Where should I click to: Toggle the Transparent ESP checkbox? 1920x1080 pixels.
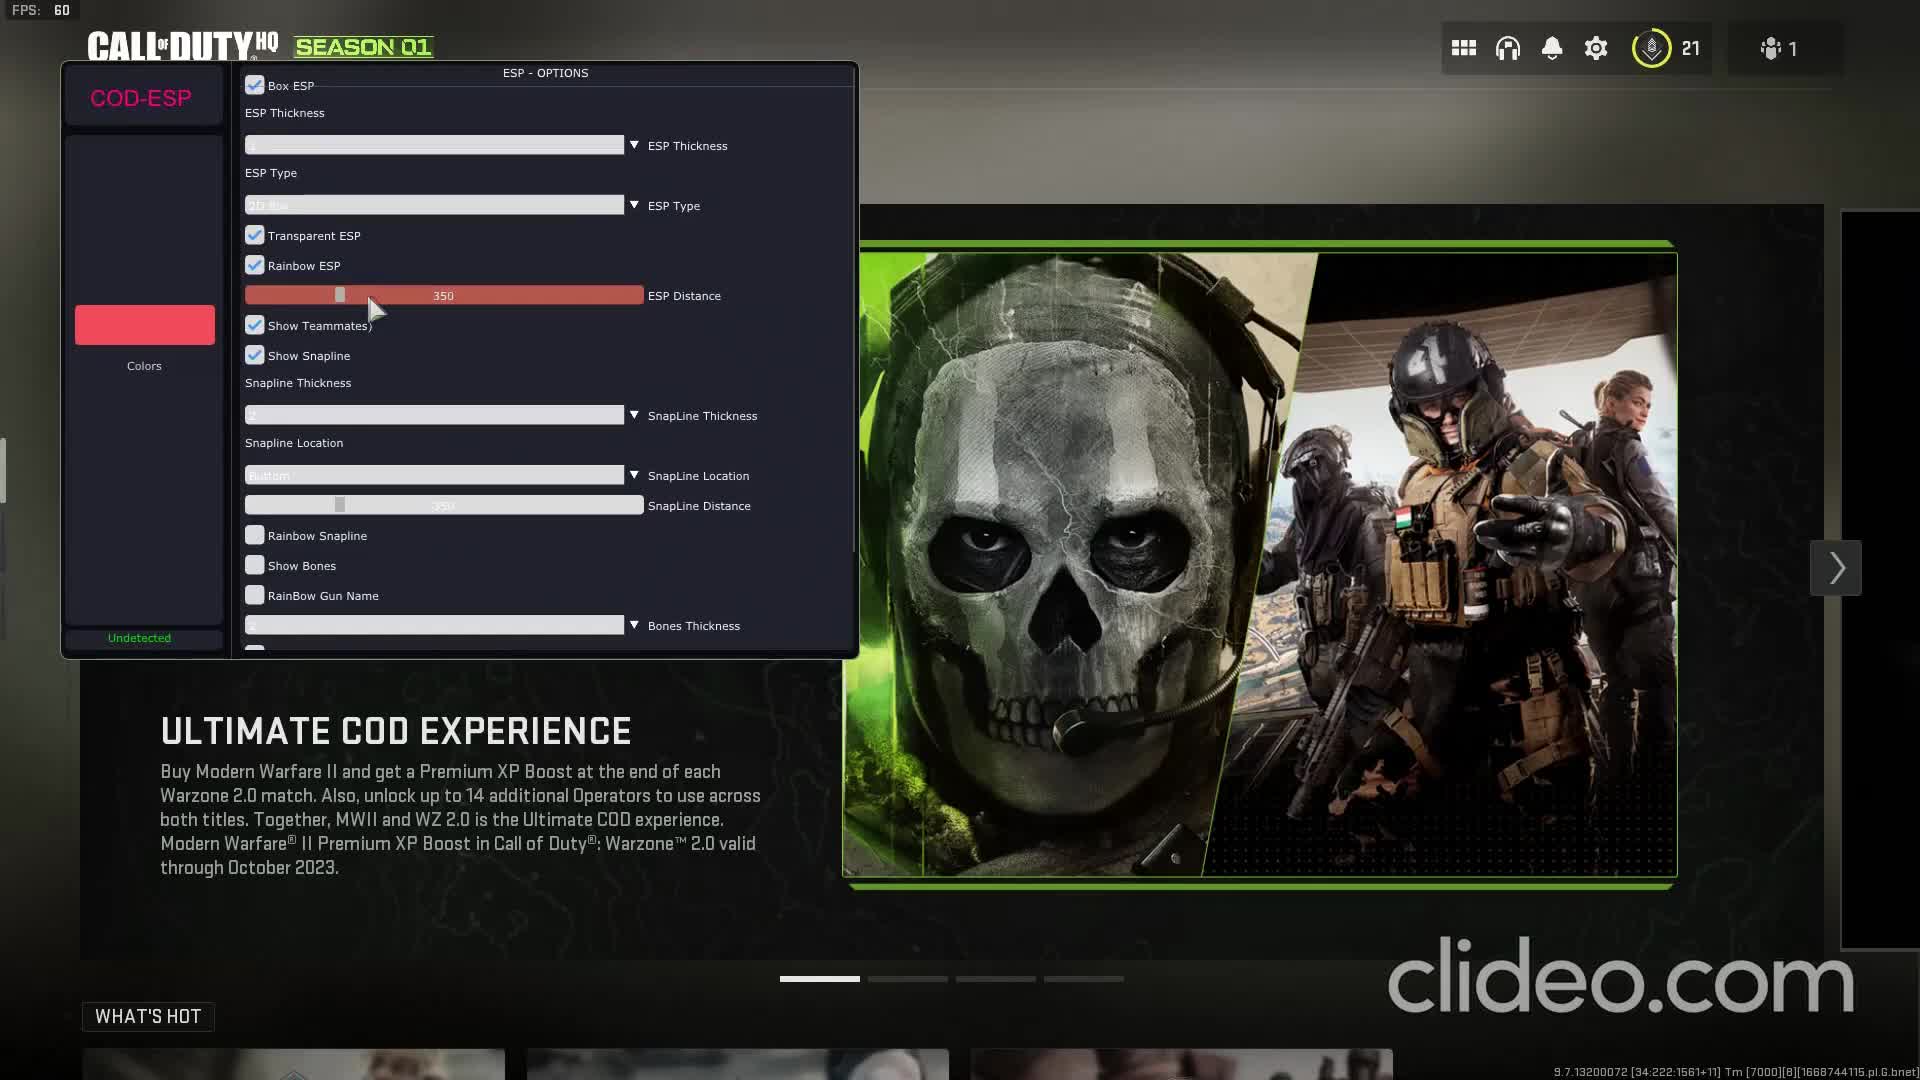pos(255,235)
